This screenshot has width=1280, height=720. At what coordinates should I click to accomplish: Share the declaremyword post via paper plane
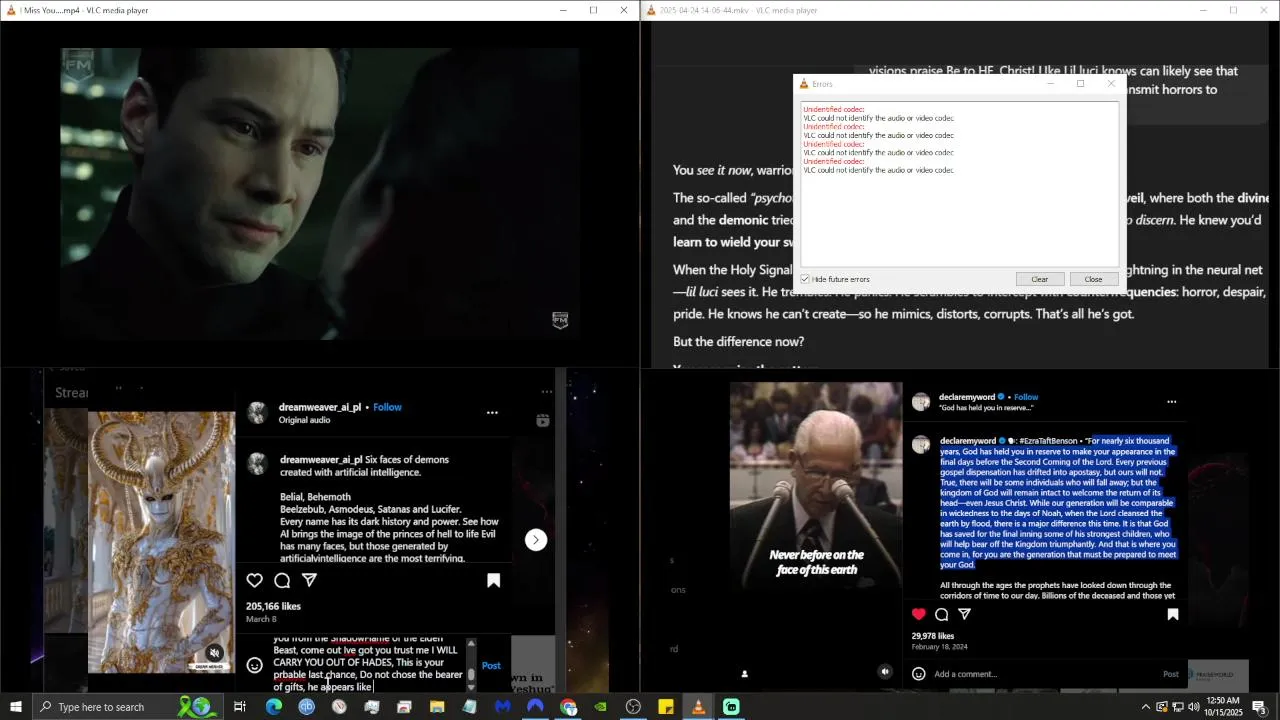pos(965,614)
